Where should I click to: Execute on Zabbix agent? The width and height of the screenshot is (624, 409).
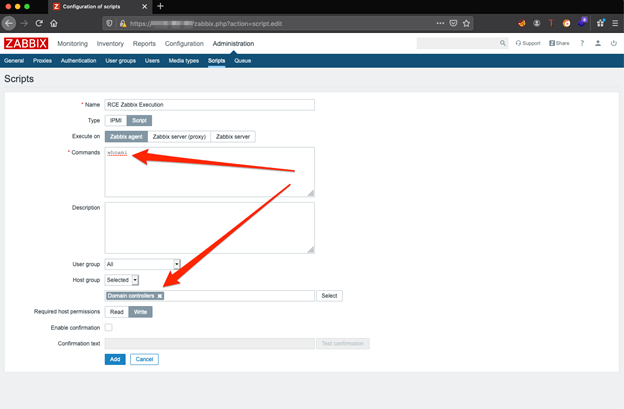pos(126,136)
